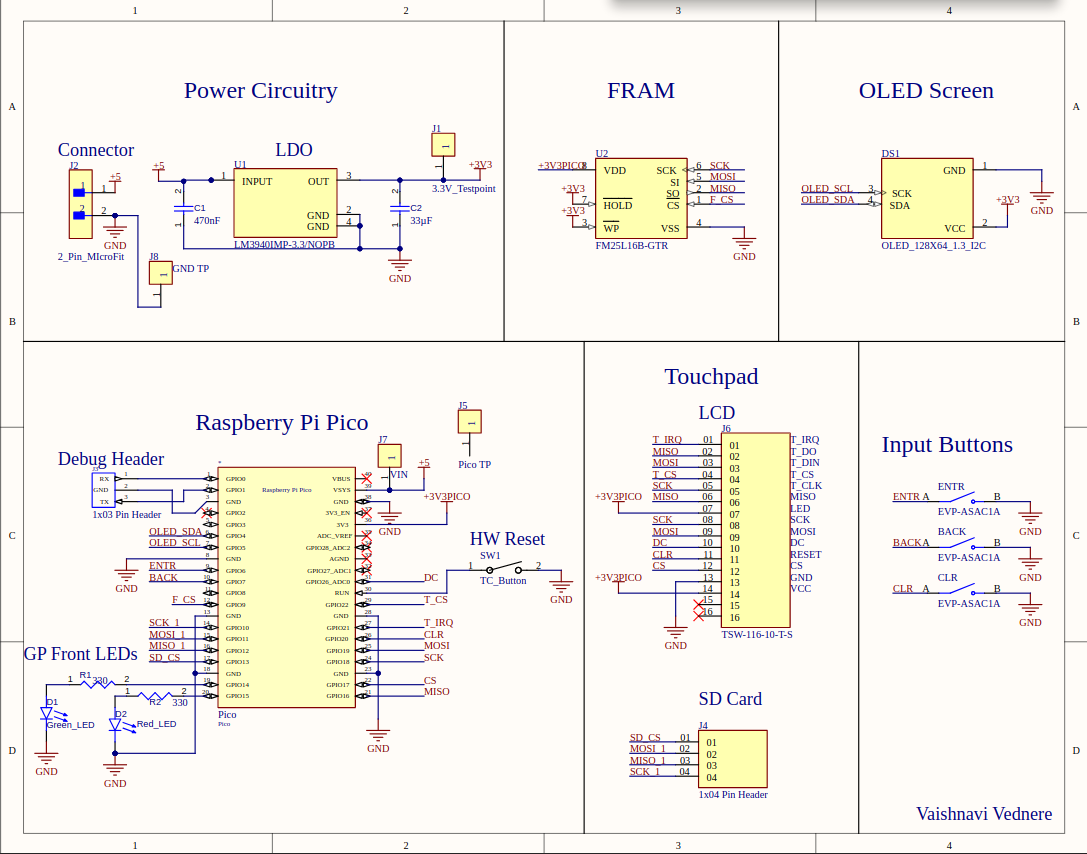
Task: Select the no-connect X on J6 pin 15
Action: (x=699, y=605)
